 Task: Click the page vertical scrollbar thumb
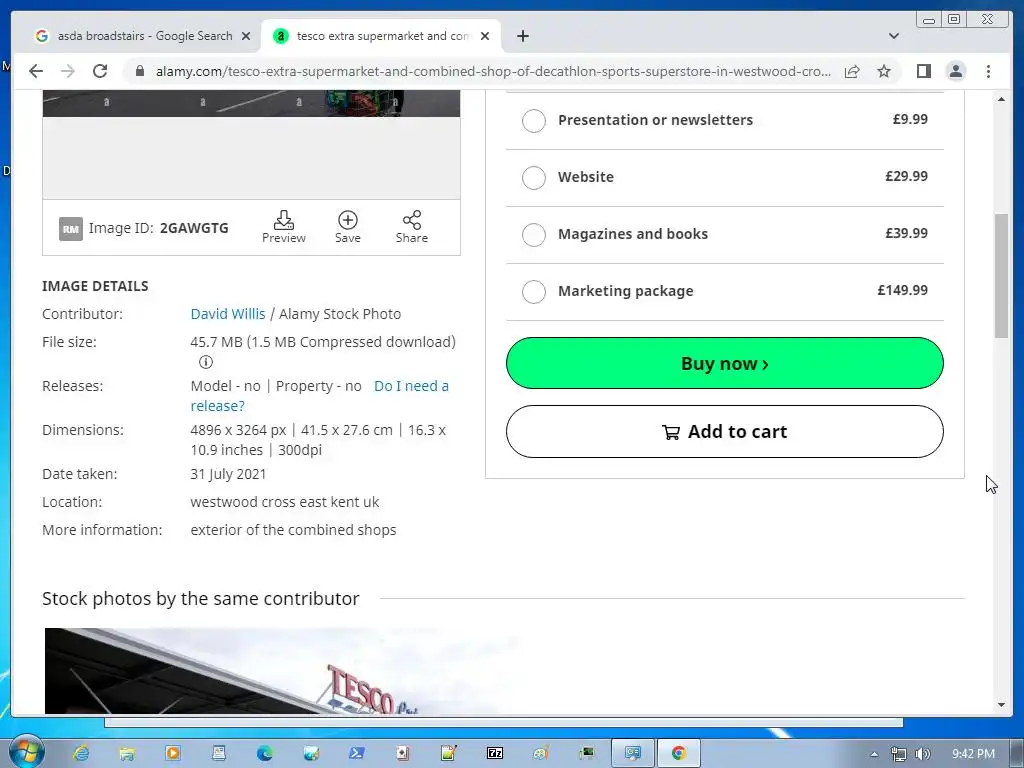1001,276
